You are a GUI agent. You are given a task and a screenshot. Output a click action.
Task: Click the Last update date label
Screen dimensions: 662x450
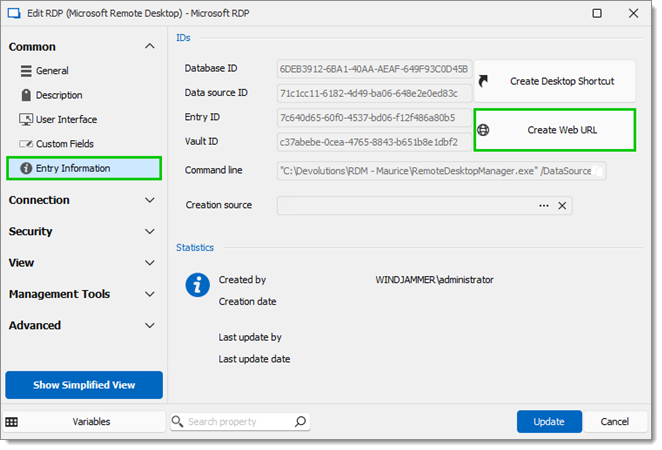click(x=254, y=359)
